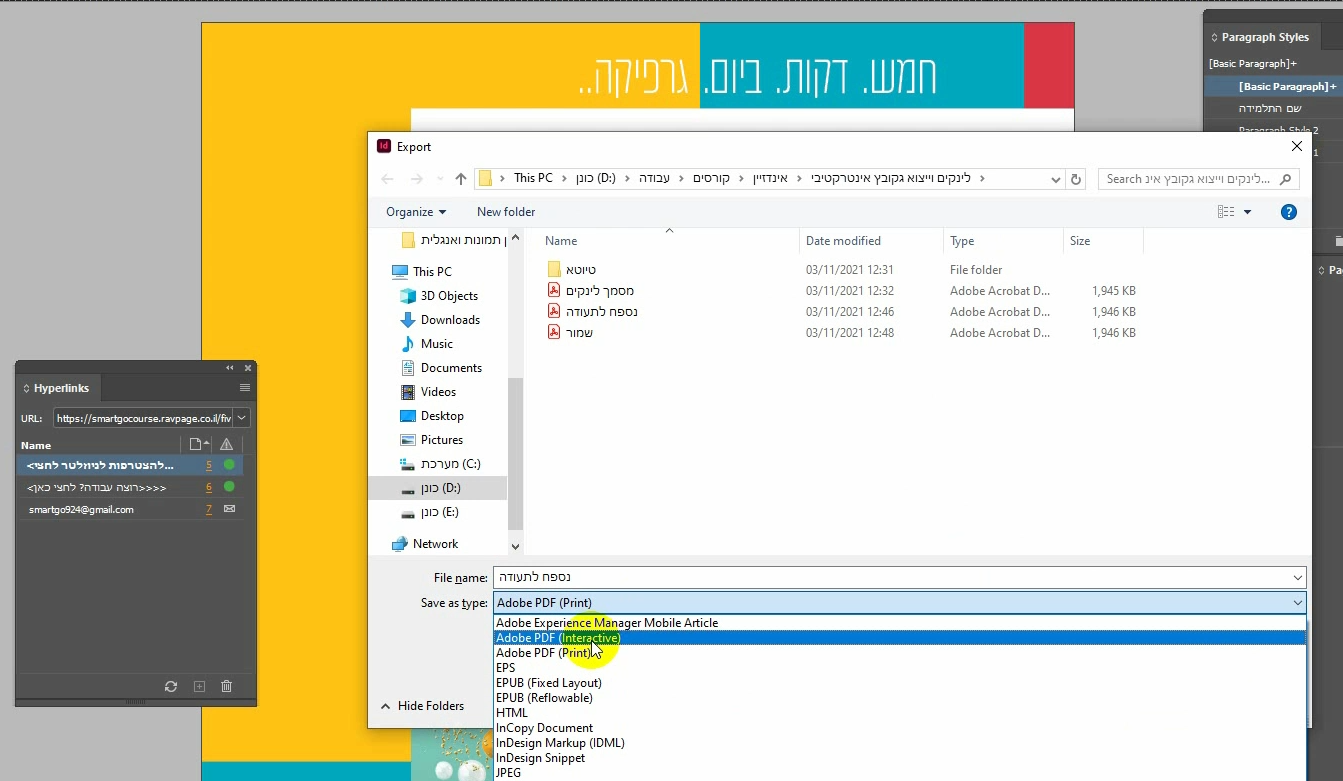
Task: Toggle sorting on the Type column
Action: click(961, 240)
